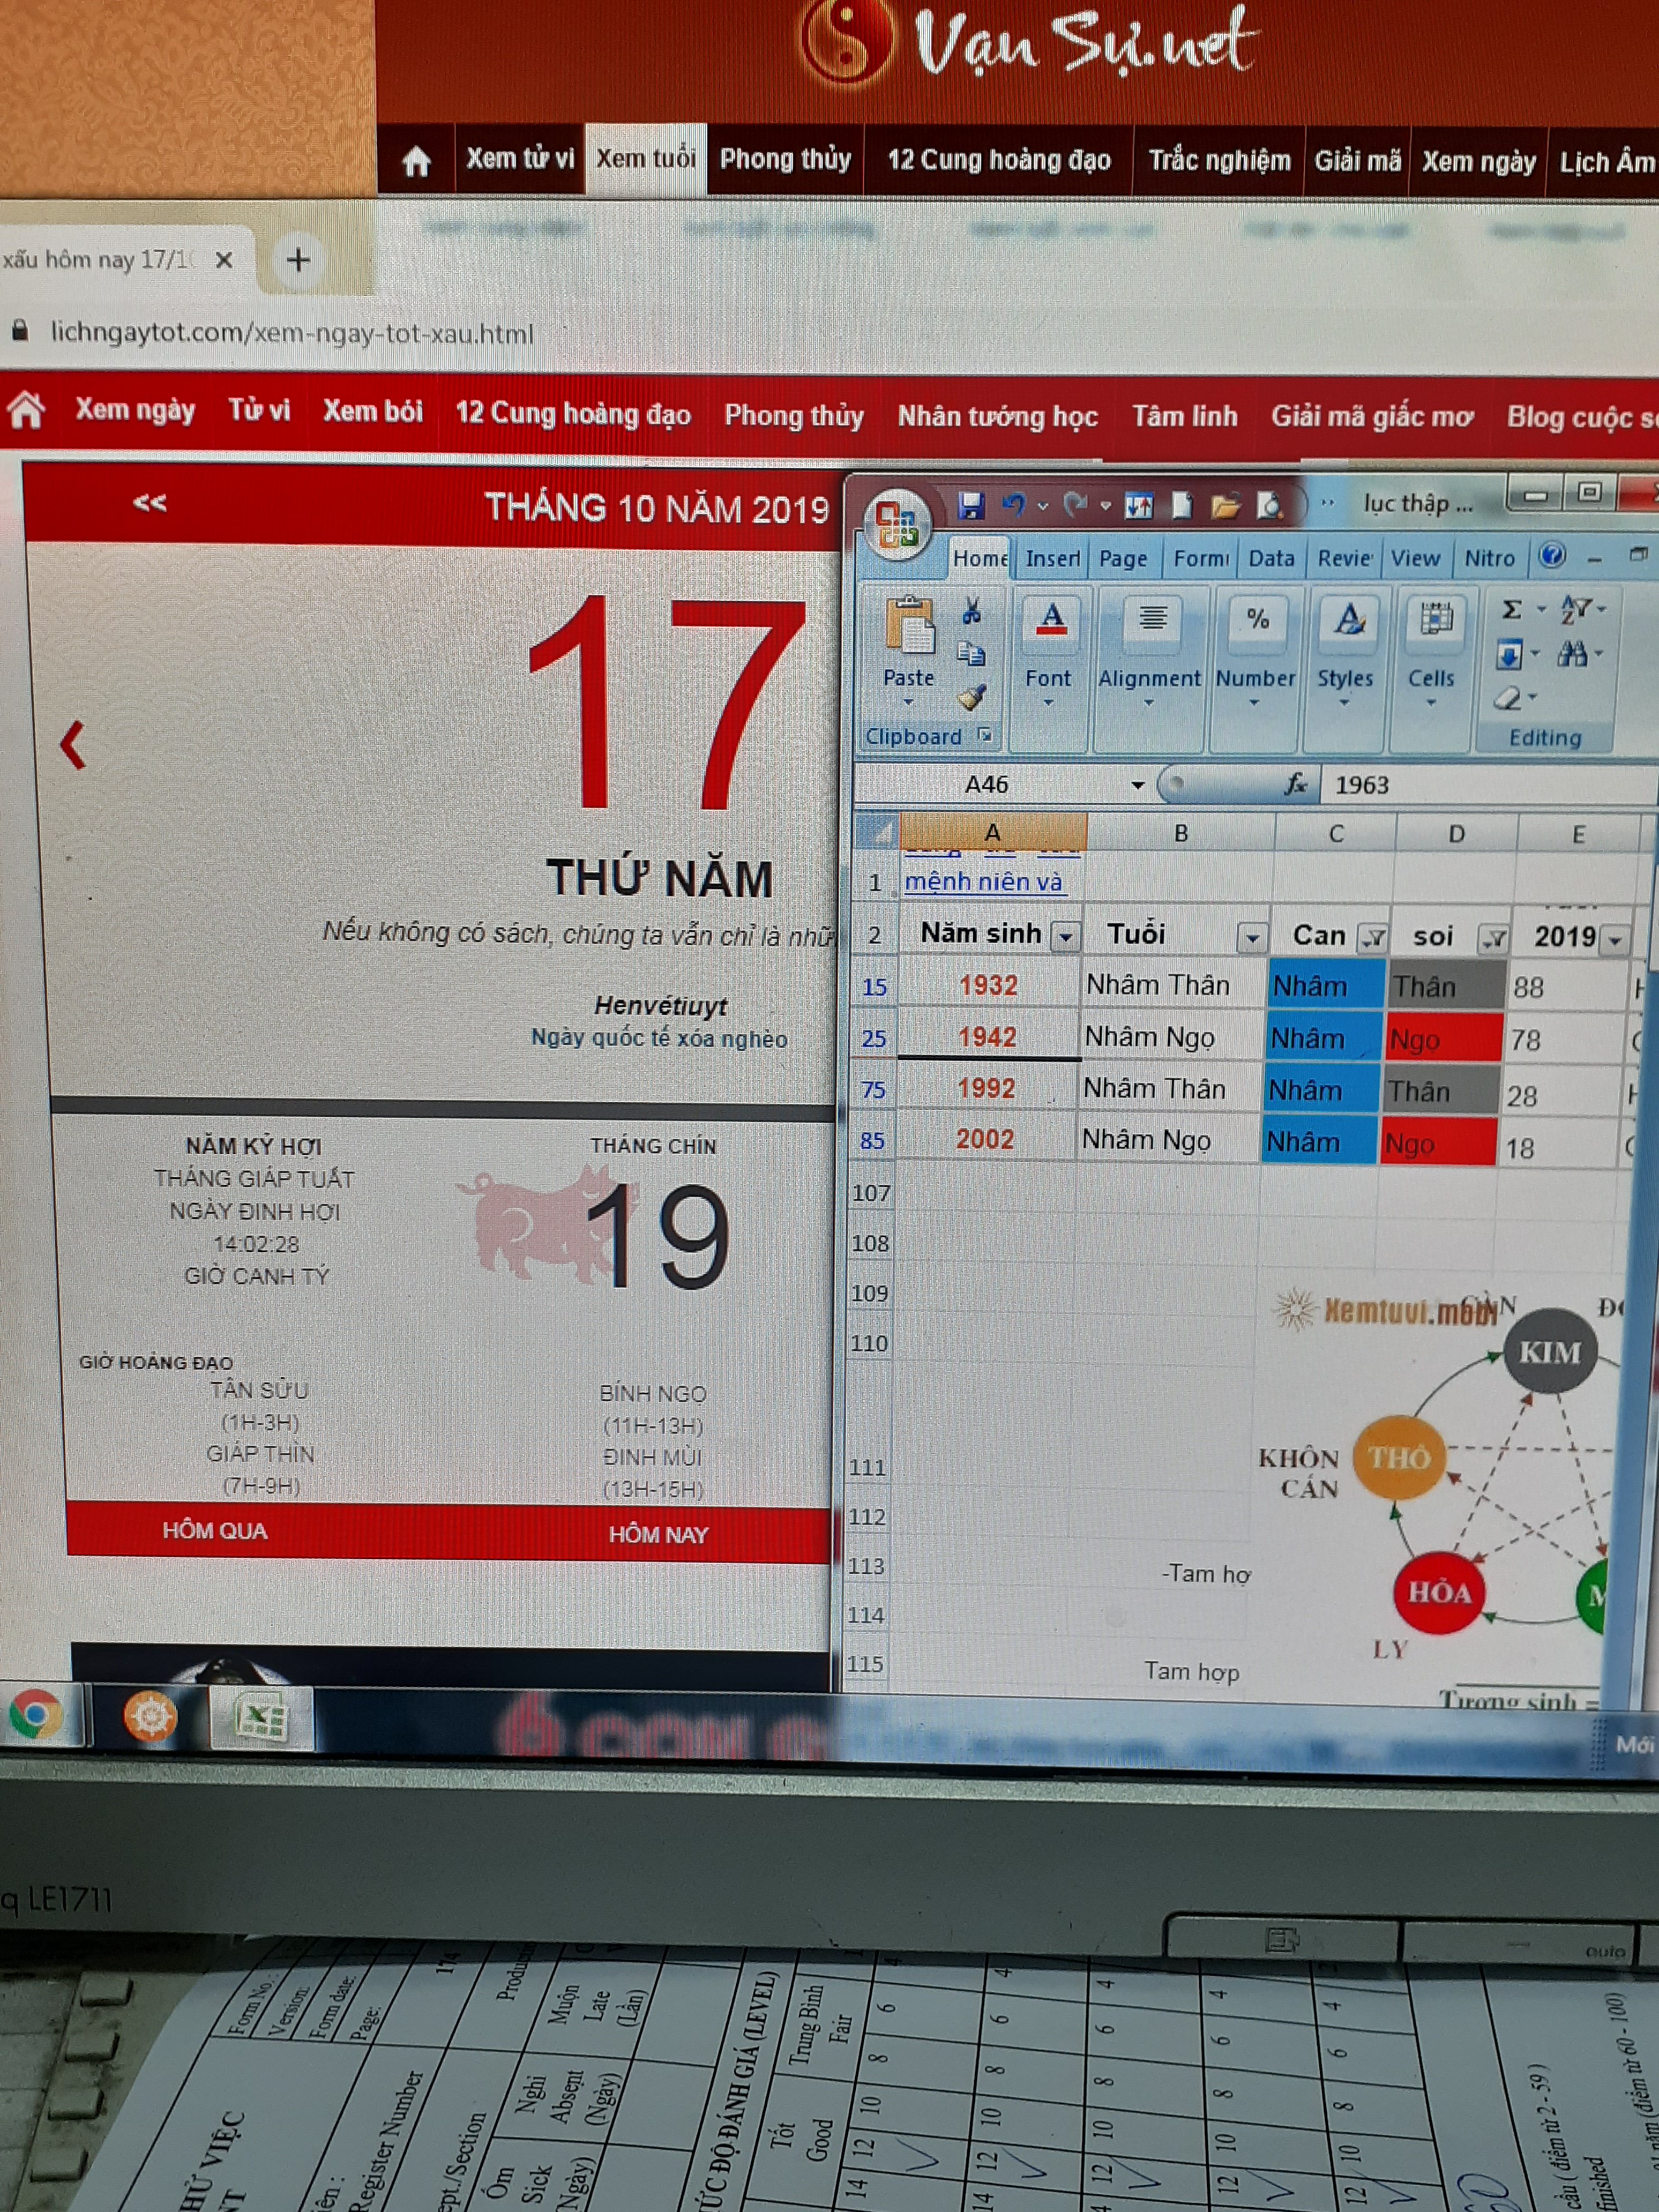Viewport: 1659px width, 2212px height.
Task: Expand the Paste options dropdown
Action: 908,702
